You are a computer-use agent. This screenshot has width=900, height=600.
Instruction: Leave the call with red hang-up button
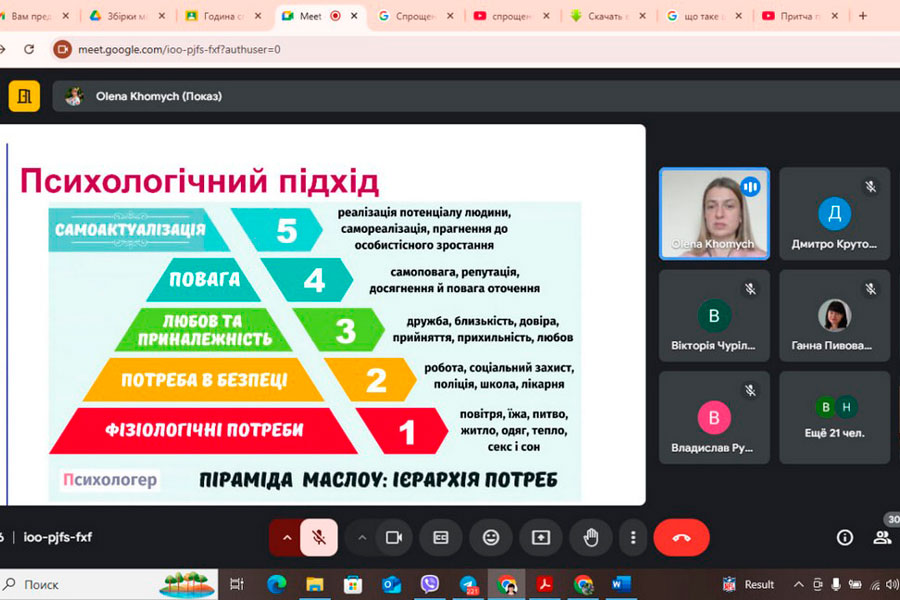tap(681, 537)
